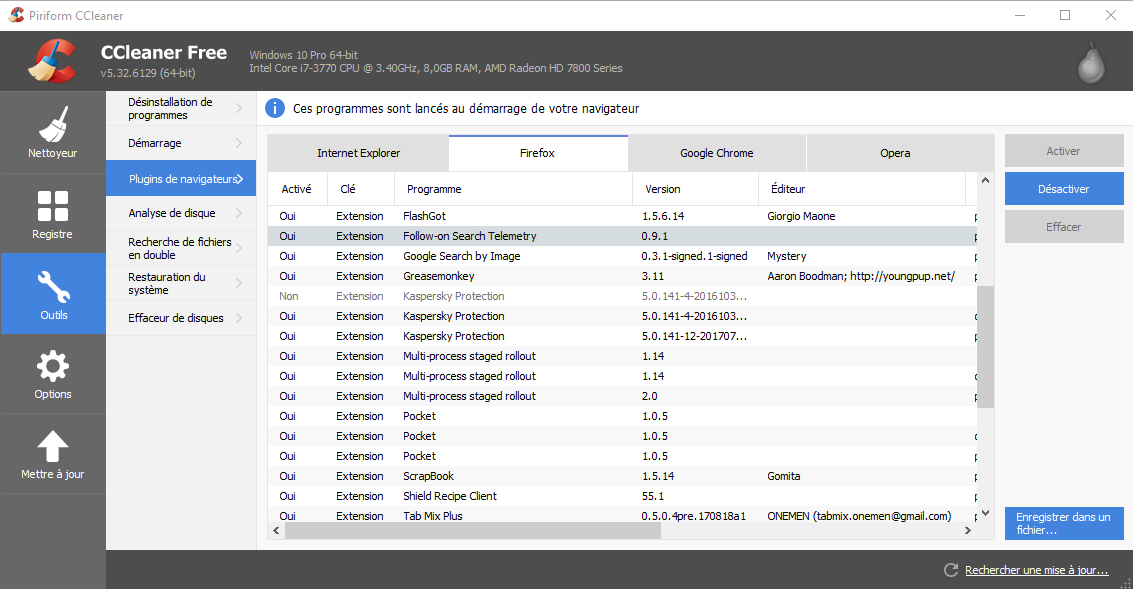Screen dimensions: 1133x589
Task: Click the blue information icon
Action: (x=275, y=108)
